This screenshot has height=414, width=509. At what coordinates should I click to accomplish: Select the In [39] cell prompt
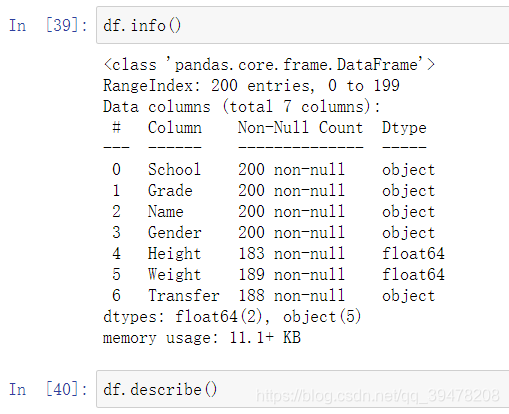[48, 25]
